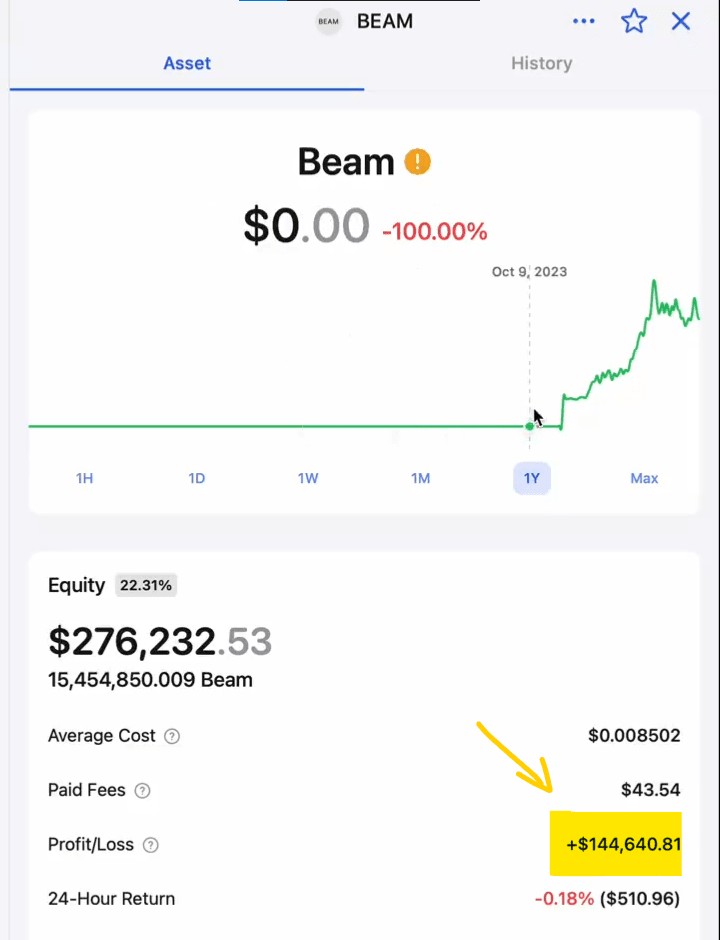
Task: Click the BEAM logo icon in header
Action: tap(328, 21)
